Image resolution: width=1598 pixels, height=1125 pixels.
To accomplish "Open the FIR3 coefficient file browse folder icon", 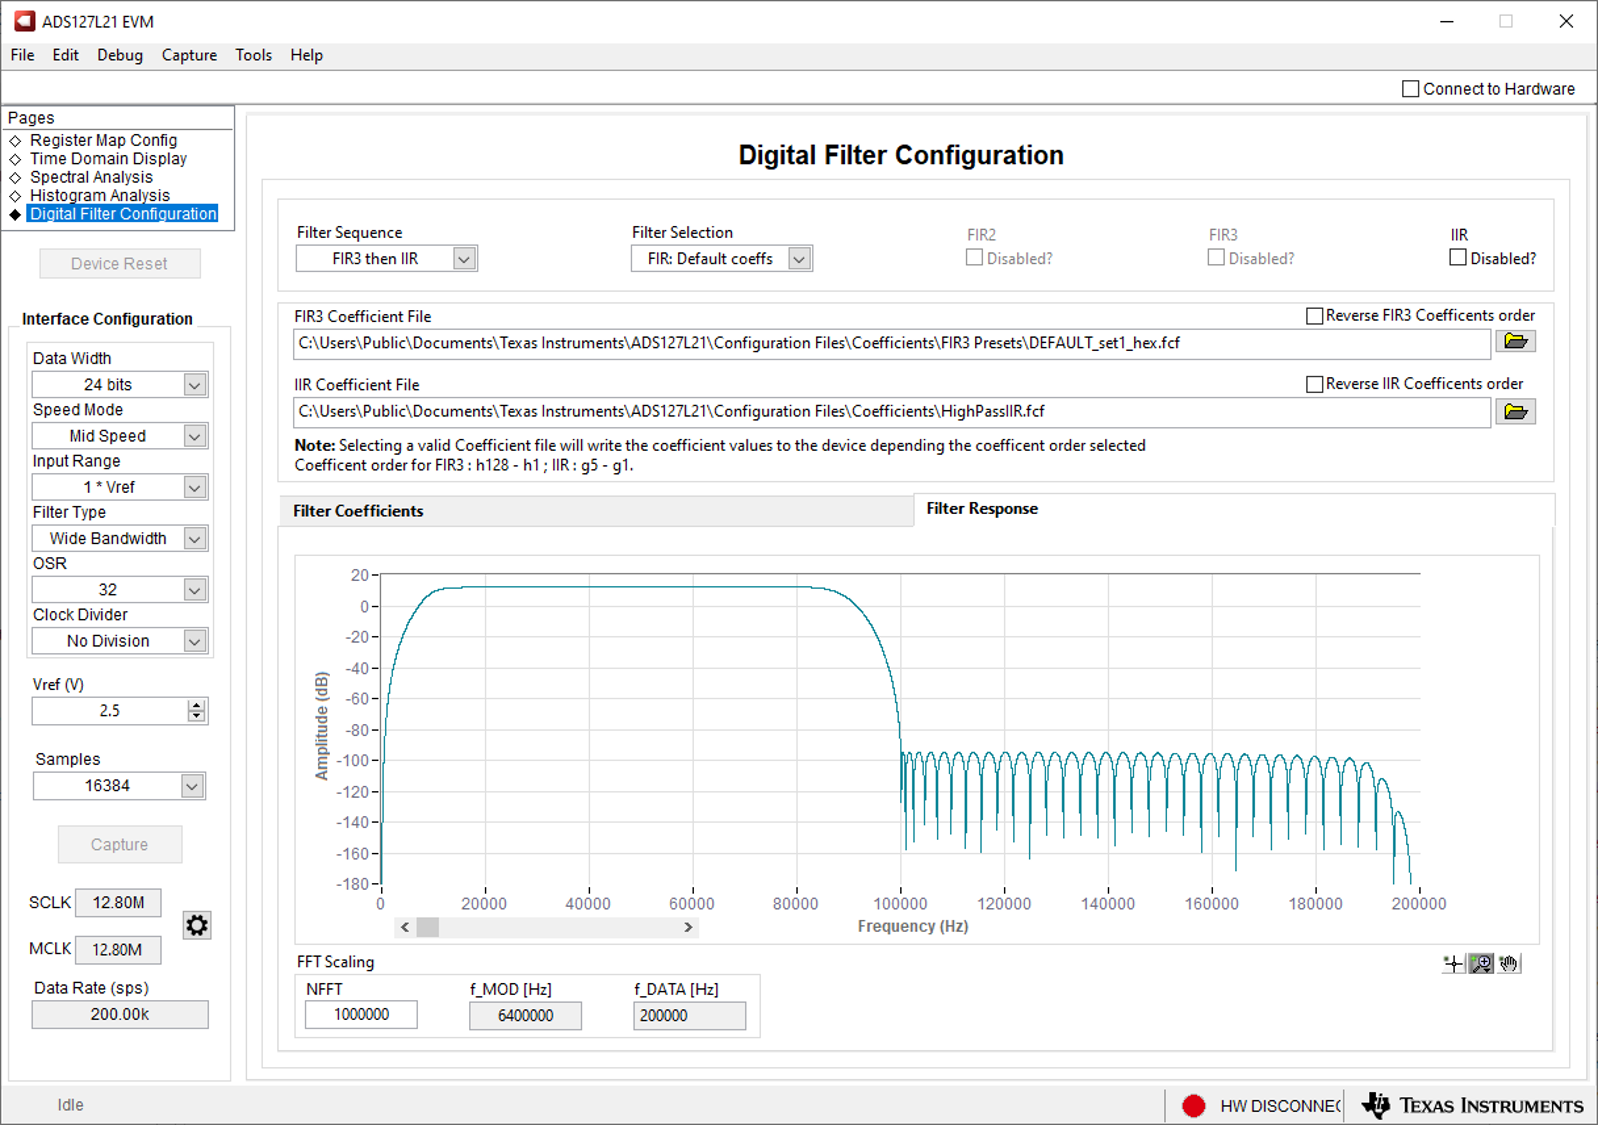I will [x=1515, y=342].
